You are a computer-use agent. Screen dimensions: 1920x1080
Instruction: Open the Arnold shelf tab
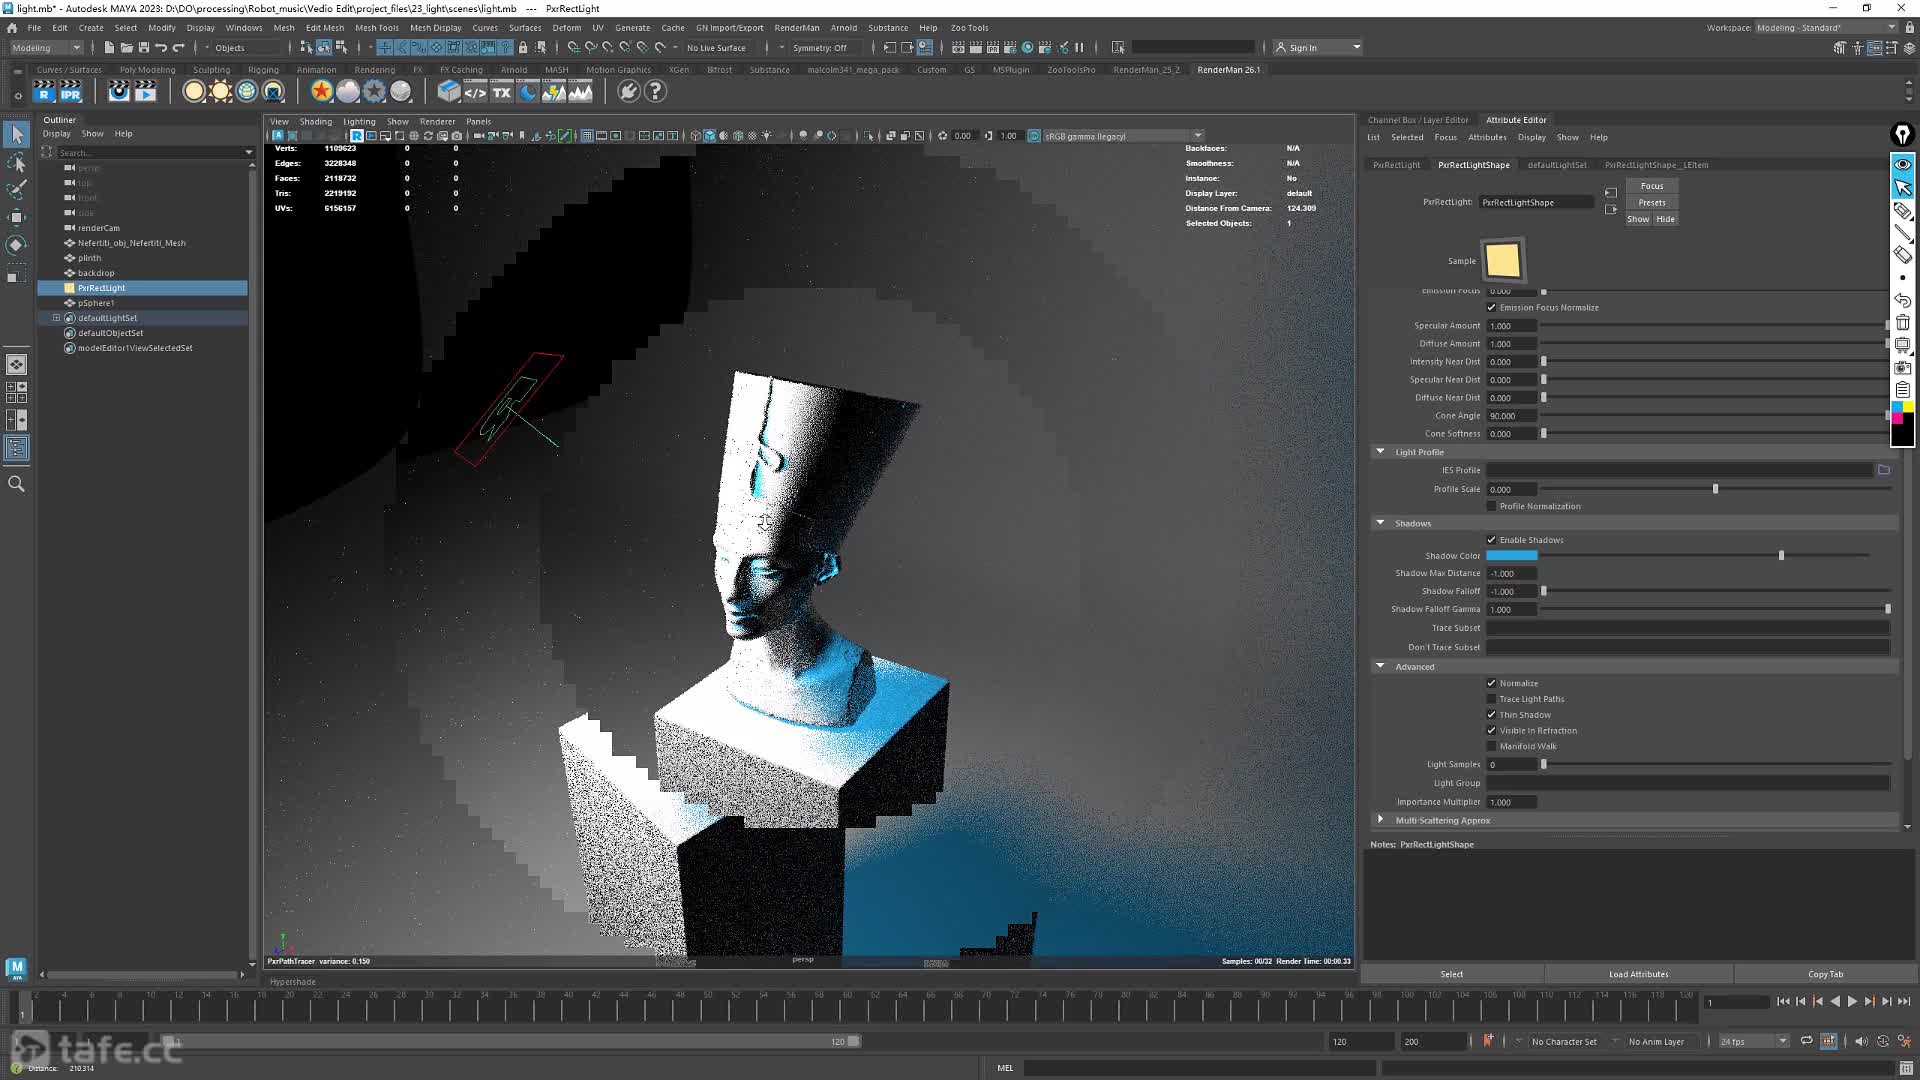coord(514,70)
